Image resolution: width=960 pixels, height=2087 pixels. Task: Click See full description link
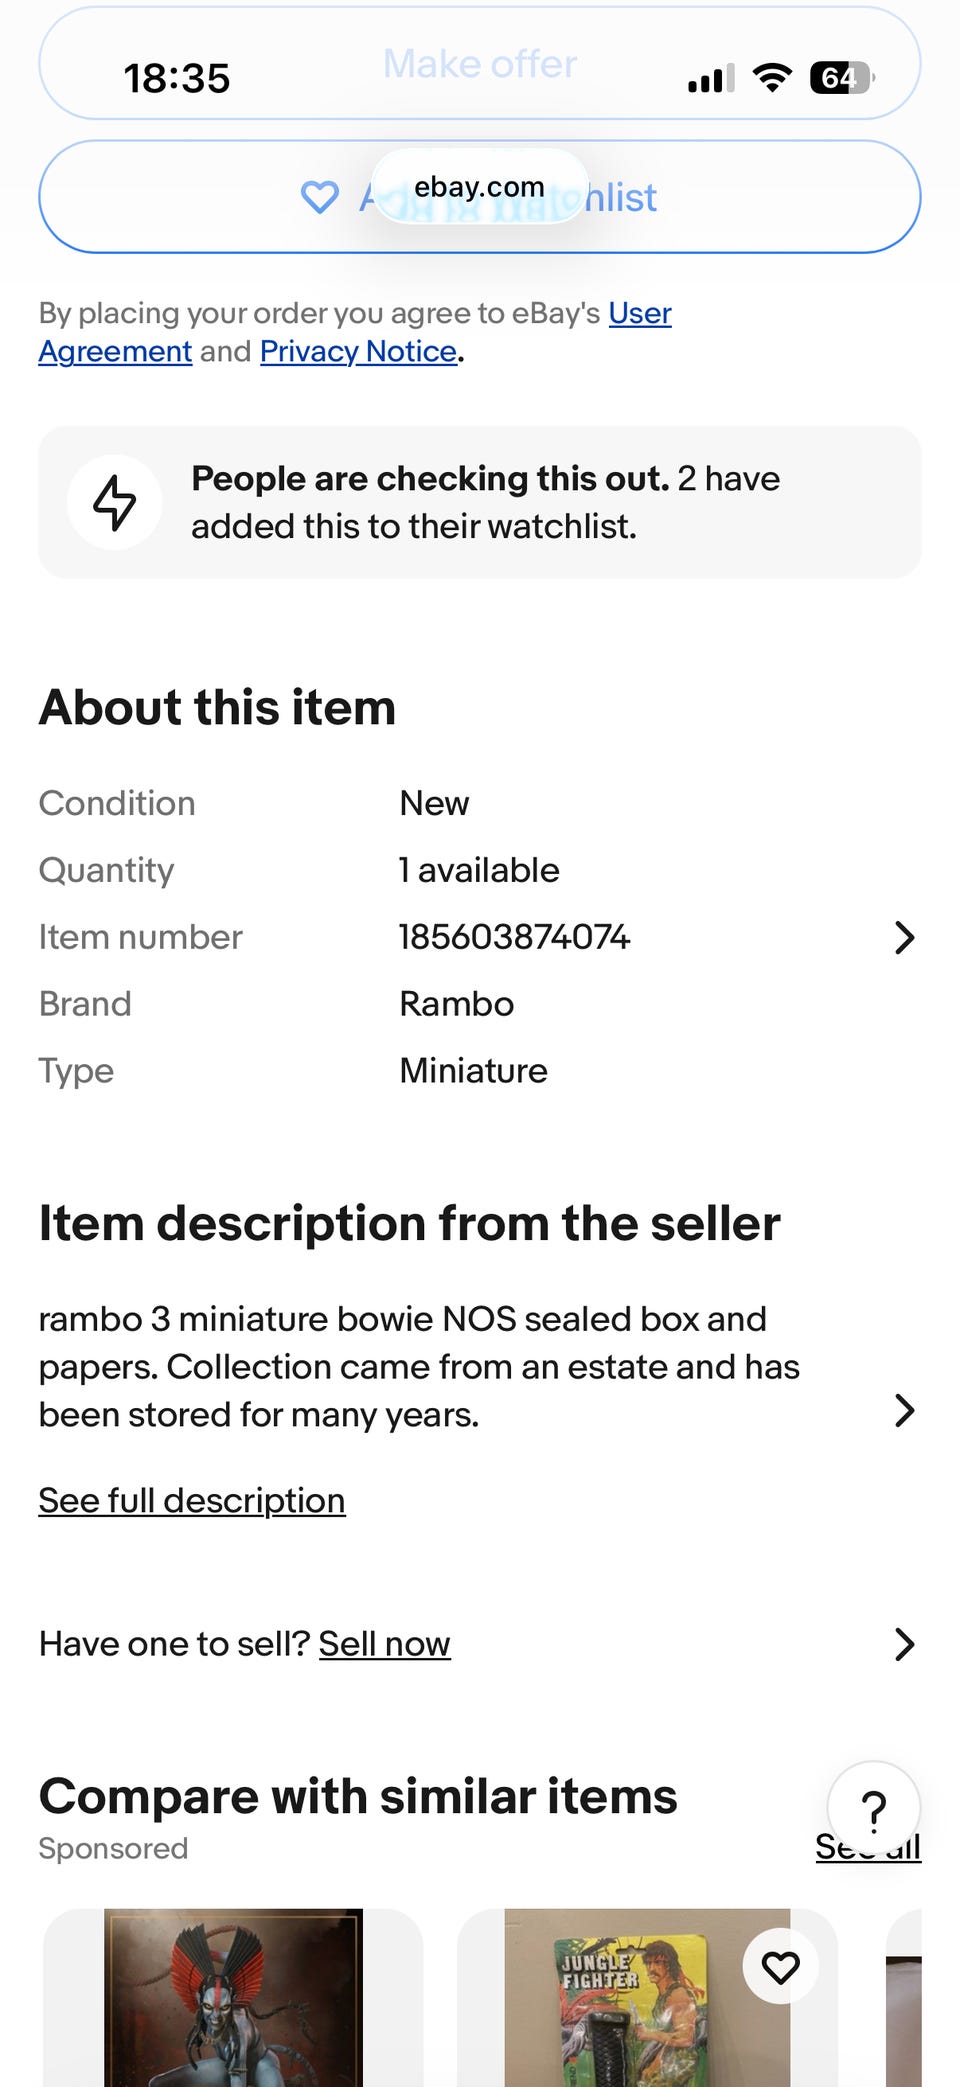tap(192, 1500)
